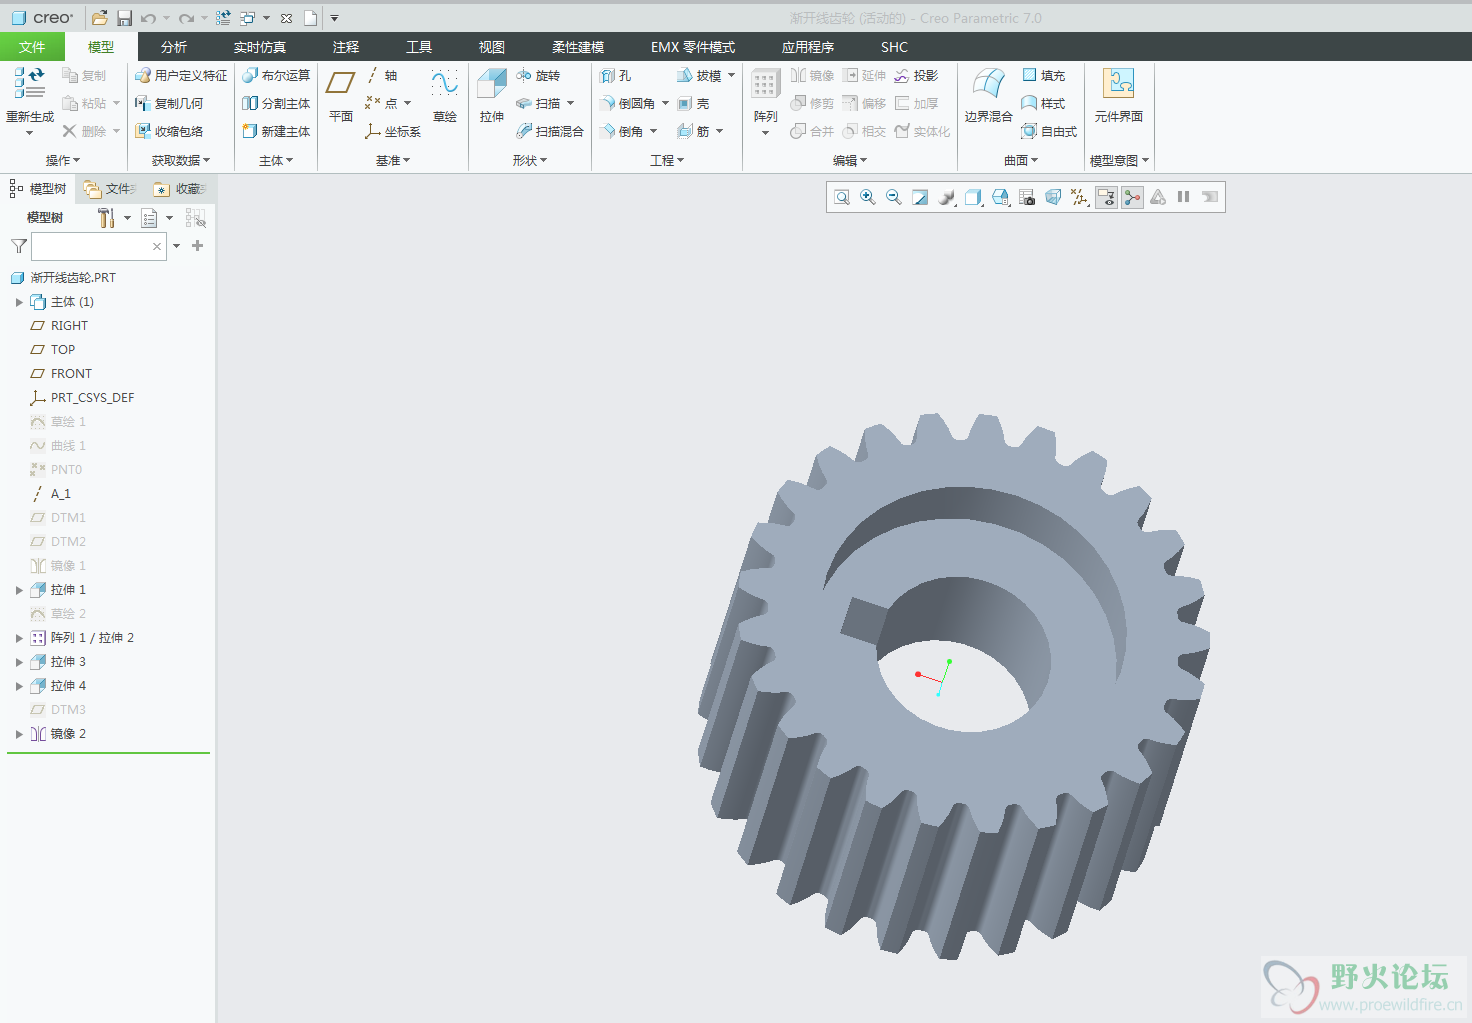Create a datum Plane (平面)
Screen dimensions: 1472x1023
[x=341, y=96]
